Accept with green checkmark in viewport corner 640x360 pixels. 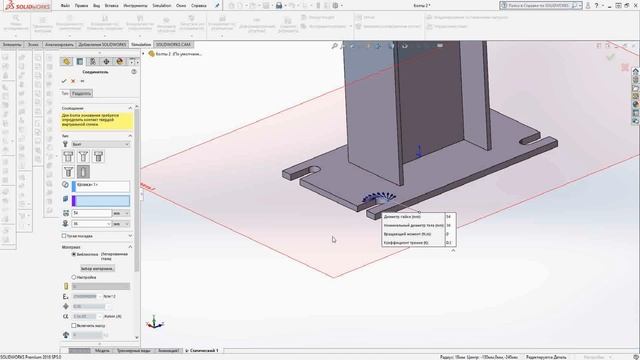[x=611, y=57]
